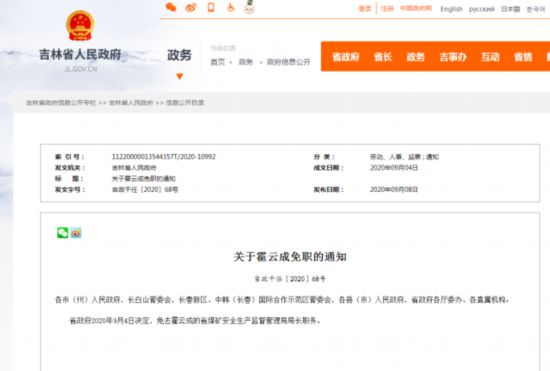Click the national emblem logo

(x=80, y=26)
